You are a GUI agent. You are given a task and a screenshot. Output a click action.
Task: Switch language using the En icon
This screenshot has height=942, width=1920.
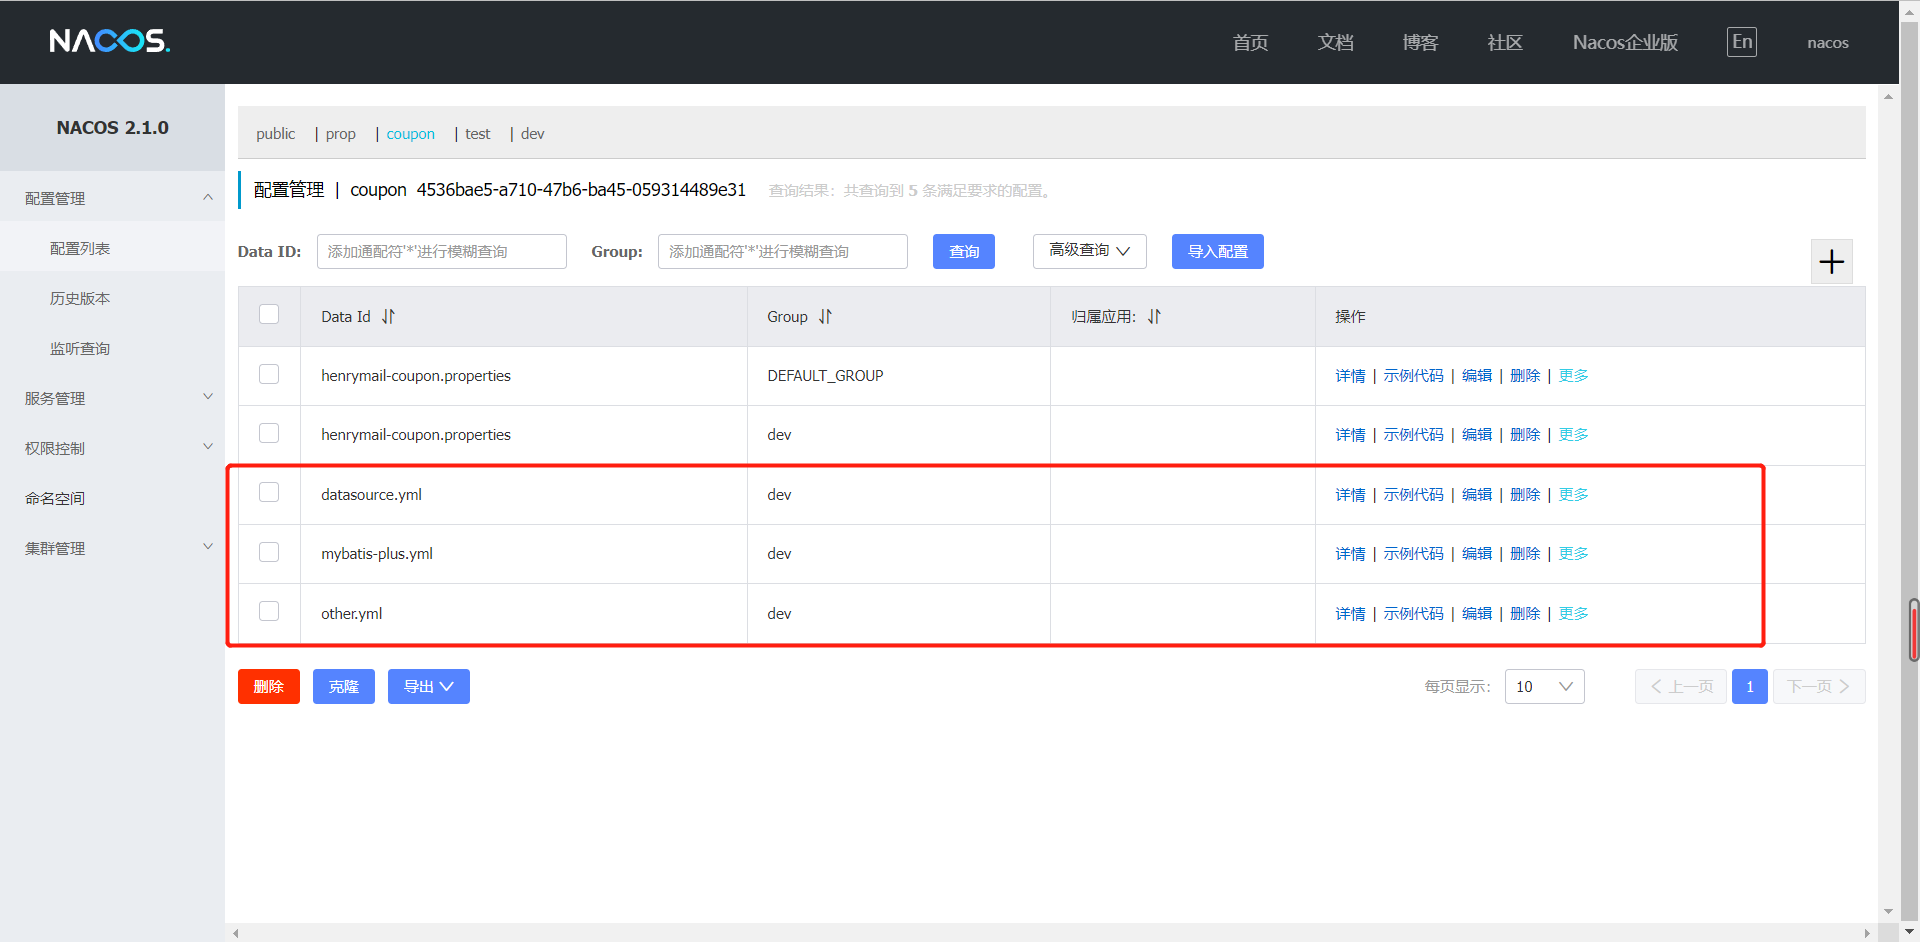point(1741,42)
